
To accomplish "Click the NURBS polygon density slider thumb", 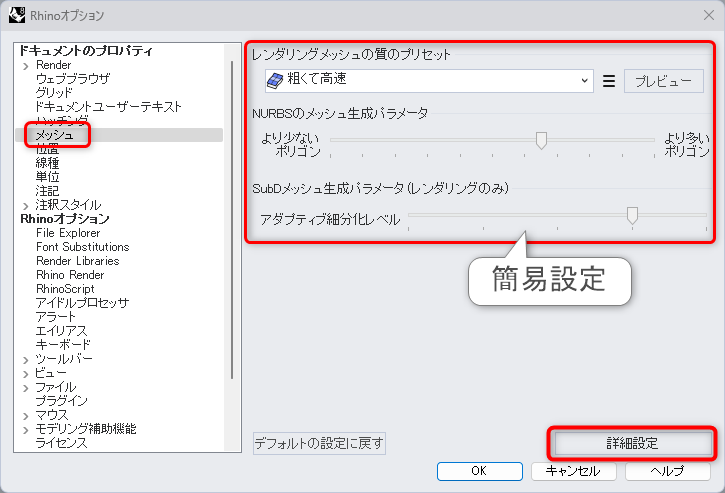I will (541, 141).
